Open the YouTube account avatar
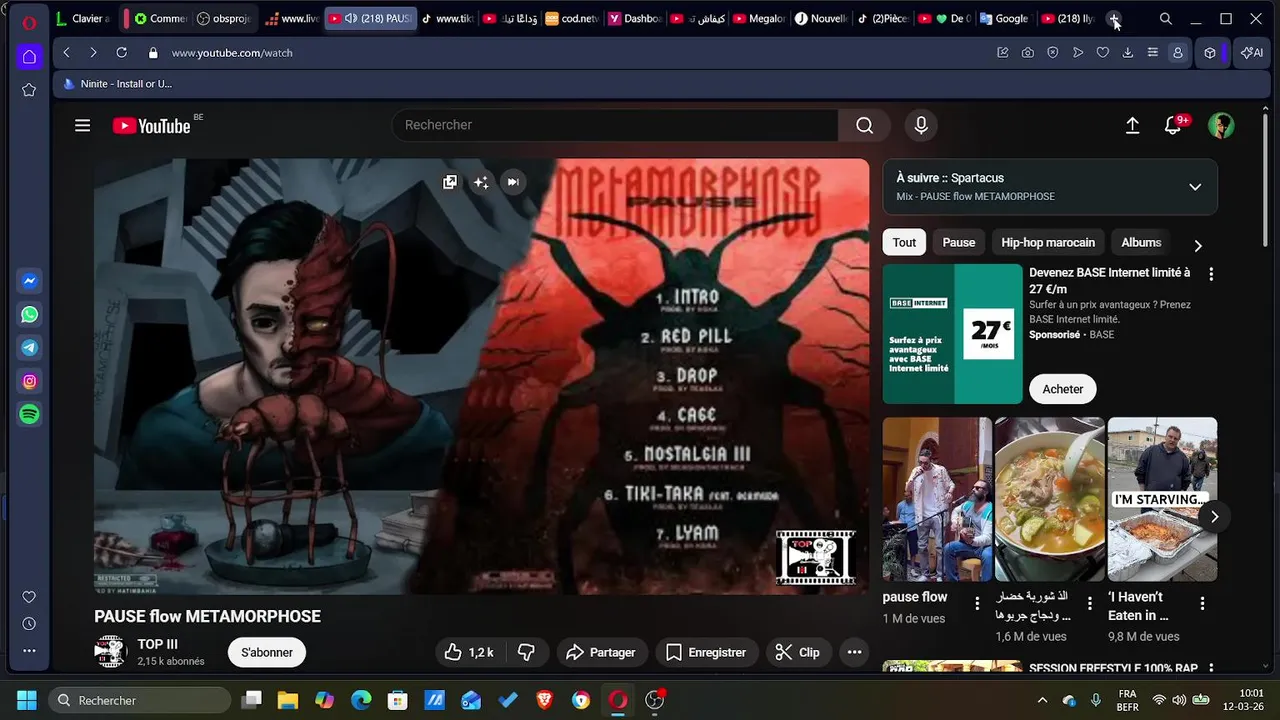The width and height of the screenshot is (1280, 720). tap(1221, 125)
